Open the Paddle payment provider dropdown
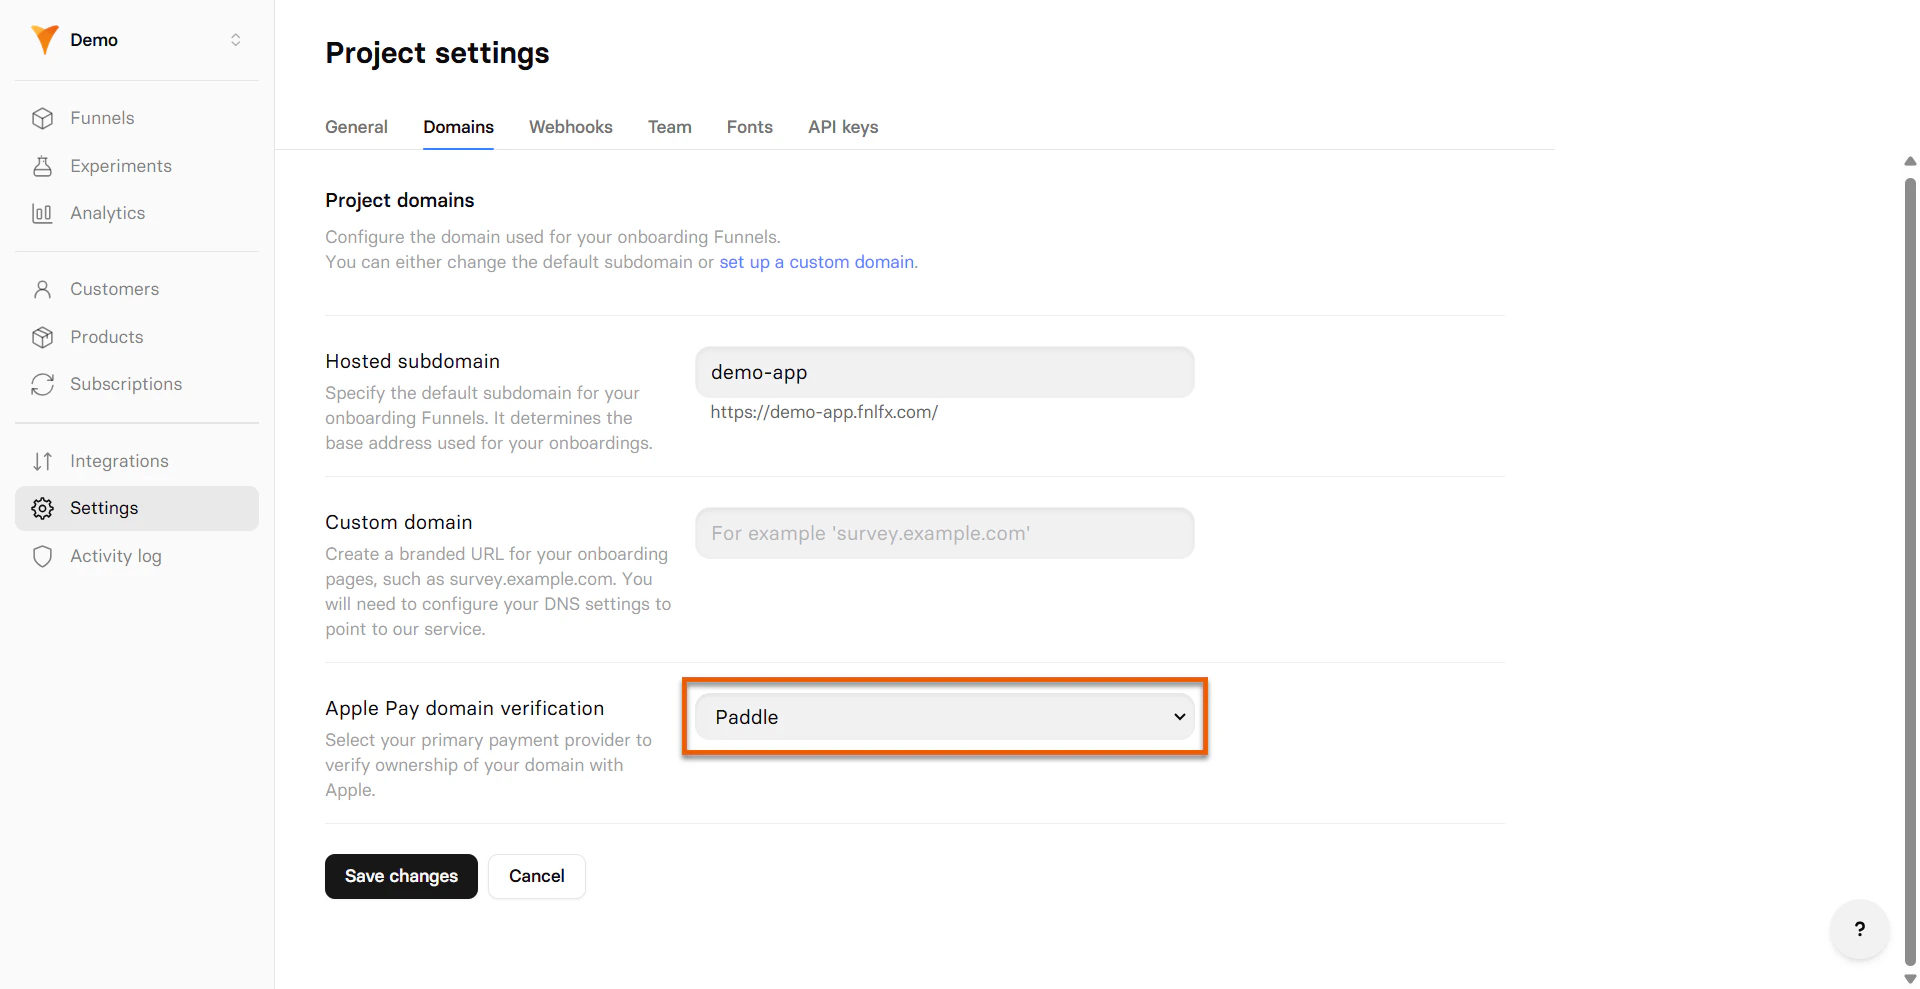The image size is (1920, 989). [x=945, y=717]
